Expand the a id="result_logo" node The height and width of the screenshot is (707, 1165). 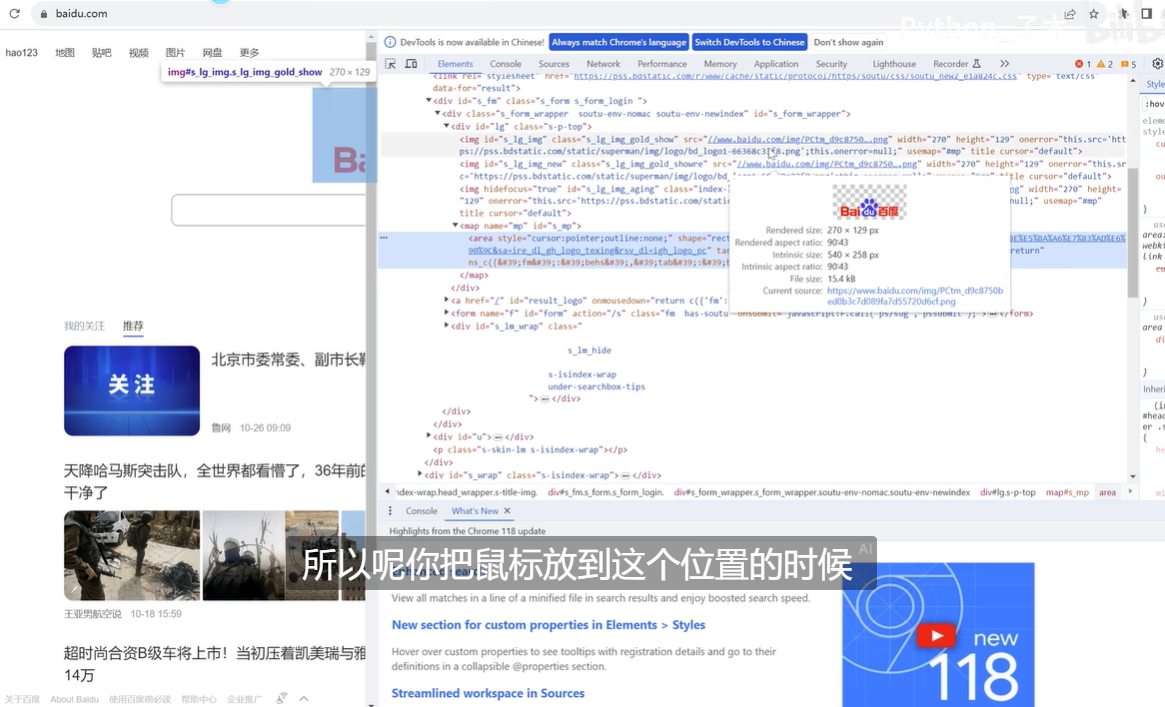(447, 300)
